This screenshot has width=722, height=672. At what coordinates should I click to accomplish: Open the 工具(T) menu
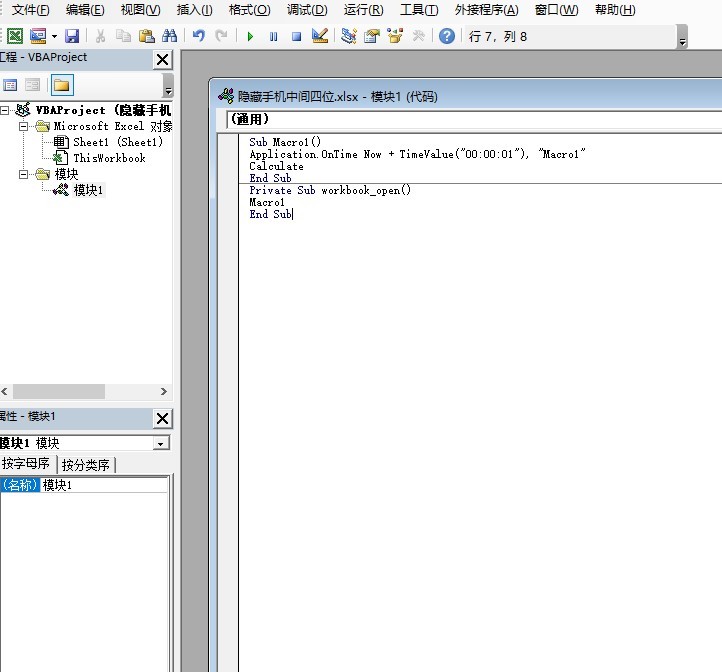click(419, 10)
